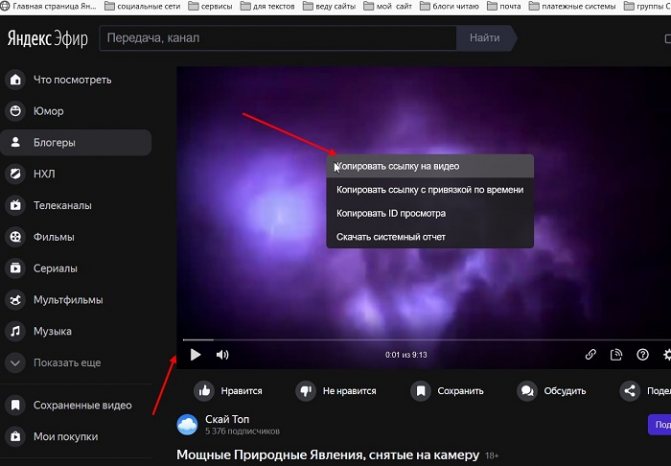671x466 pixels.
Task: Click the copy link chain icon in player
Action: [x=591, y=354]
